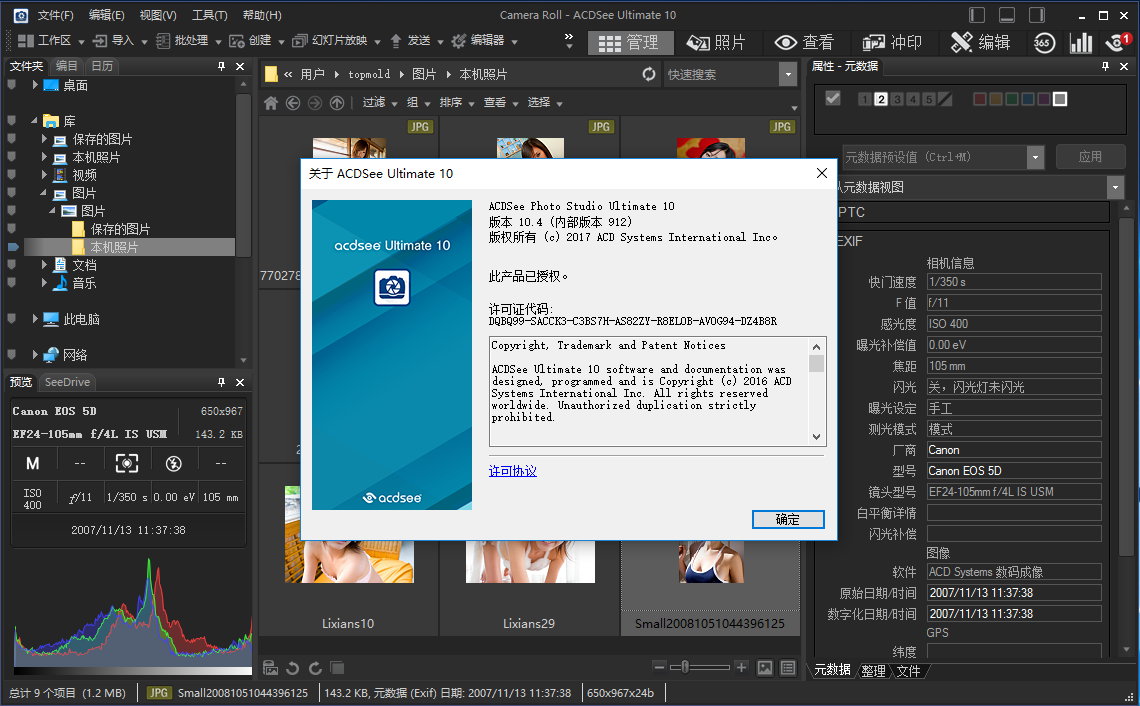Viewport: 1140px width, 706px height.
Task: Toggle easy-select marker next to 桌面
Action: coord(12,85)
